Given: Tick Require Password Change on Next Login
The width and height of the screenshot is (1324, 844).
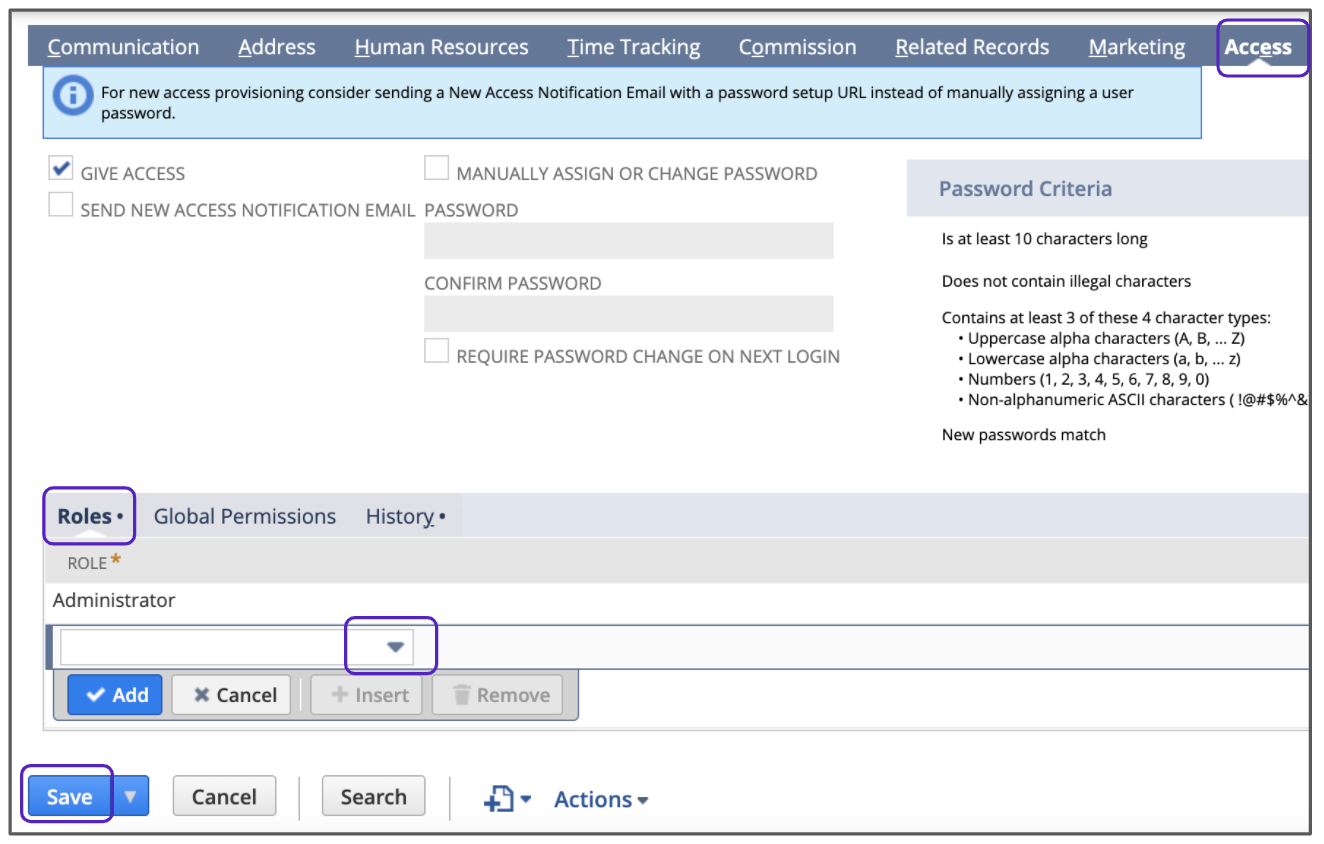Looking at the screenshot, I should click(437, 353).
